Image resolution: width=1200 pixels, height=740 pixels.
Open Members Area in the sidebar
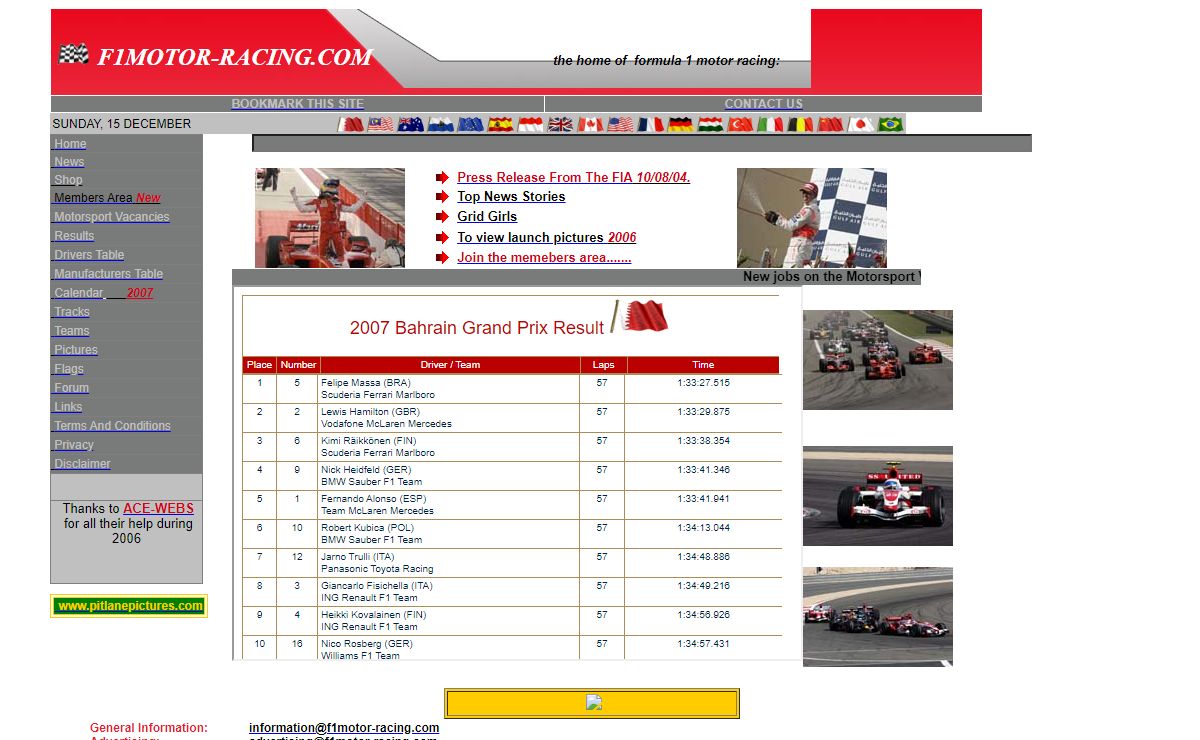107,198
